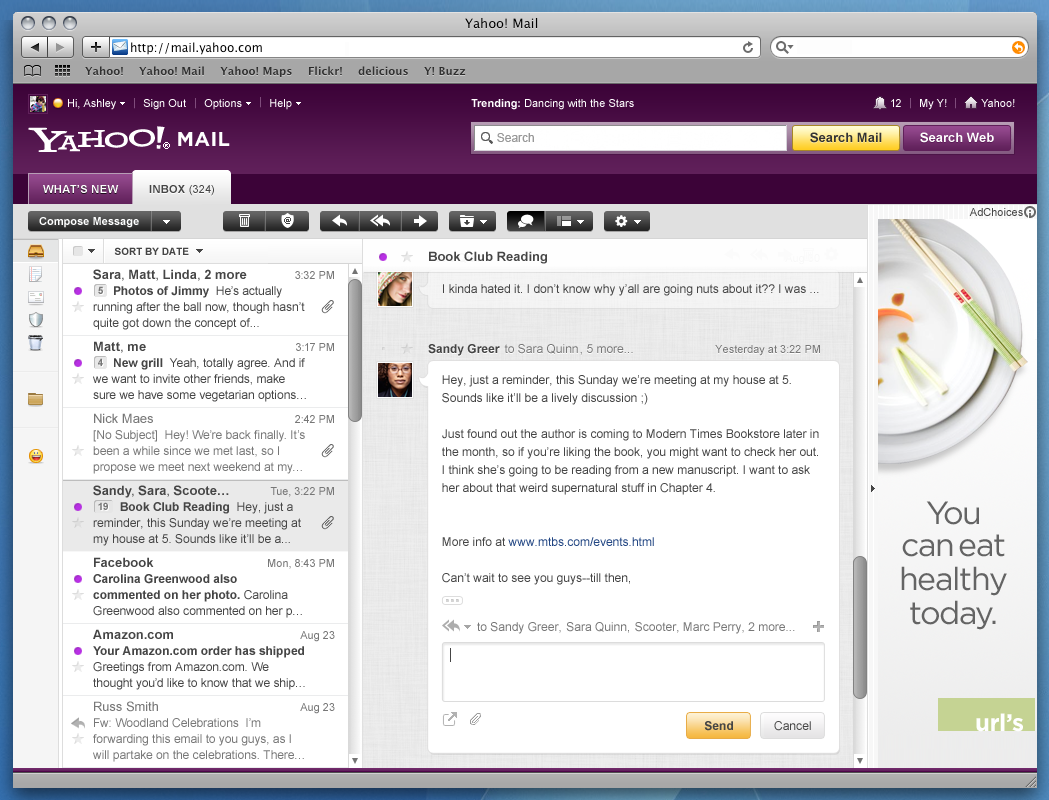Screen dimensions: 1049x800
Task: Add recipient with plus icon in reply
Action: pos(818,627)
